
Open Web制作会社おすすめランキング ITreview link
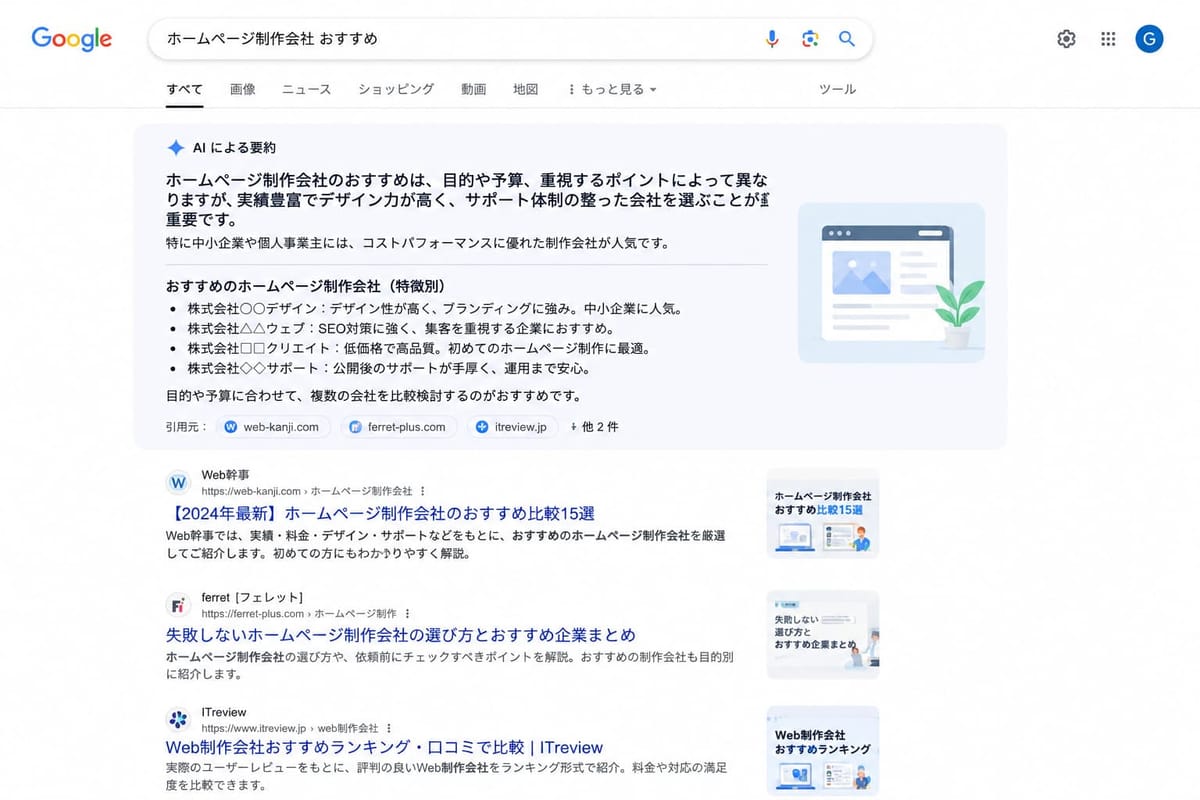384,747
